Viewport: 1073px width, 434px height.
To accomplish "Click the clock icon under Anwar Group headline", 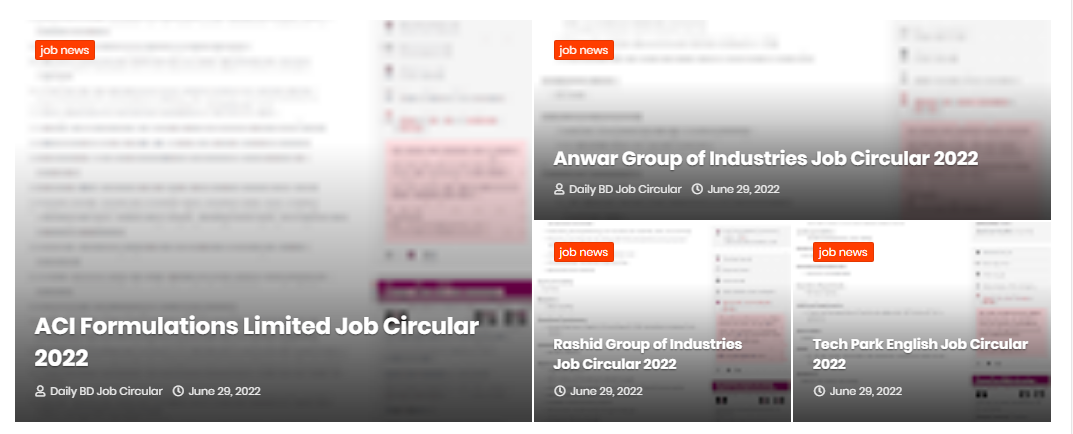I will click(x=697, y=189).
